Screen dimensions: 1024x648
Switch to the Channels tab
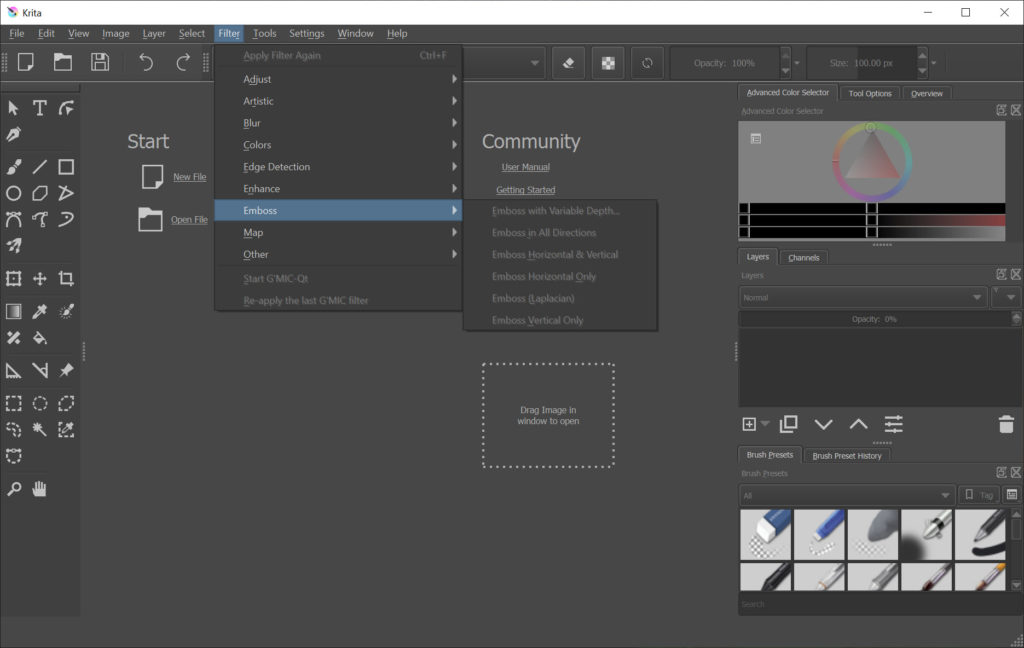click(x=803, y=257)
